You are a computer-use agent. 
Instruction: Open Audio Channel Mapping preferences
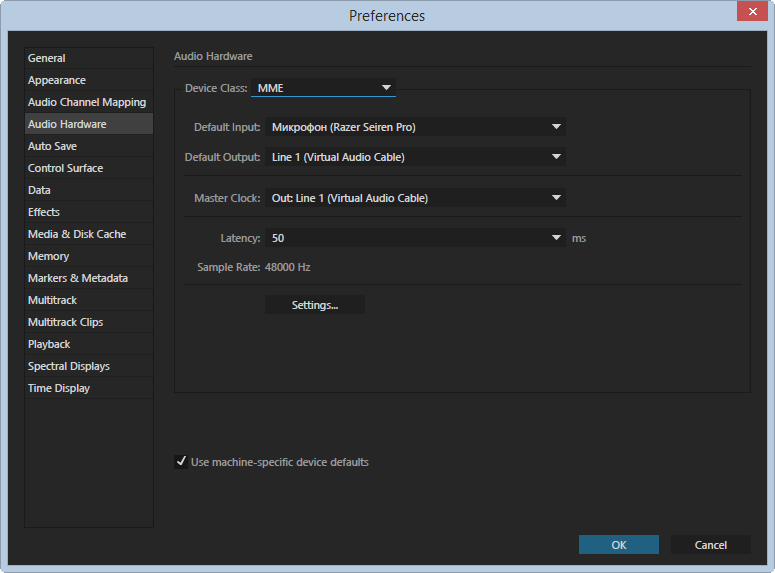[87, 102]
